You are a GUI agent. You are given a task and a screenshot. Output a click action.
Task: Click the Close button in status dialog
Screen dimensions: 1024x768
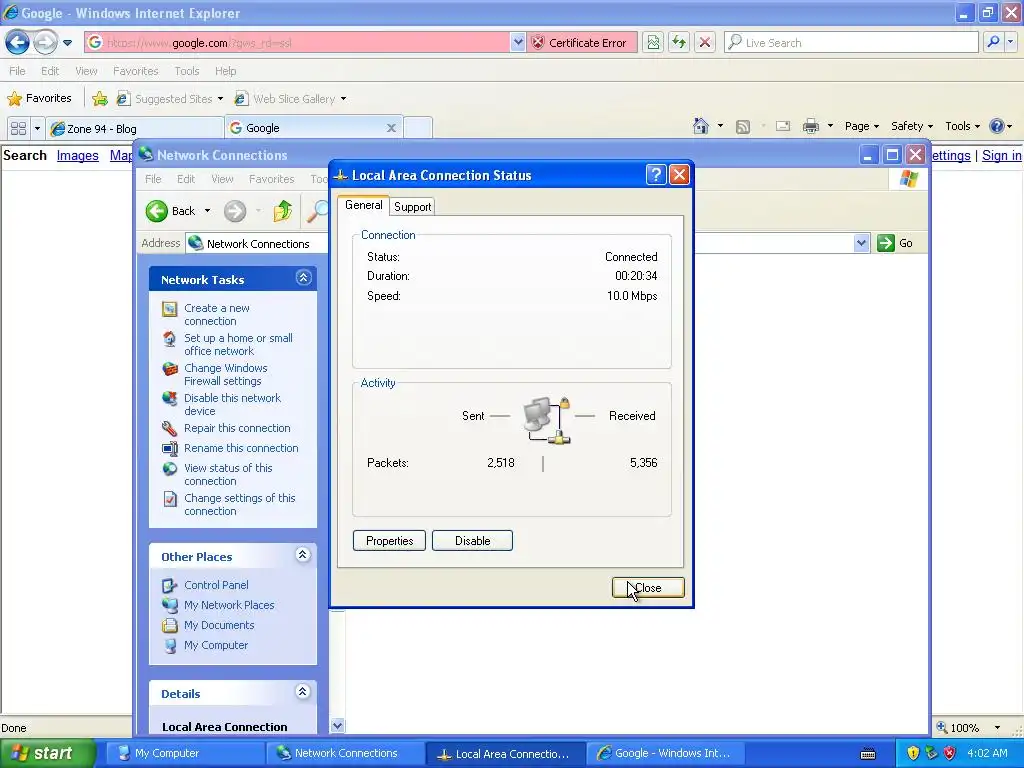coord(648,588)
